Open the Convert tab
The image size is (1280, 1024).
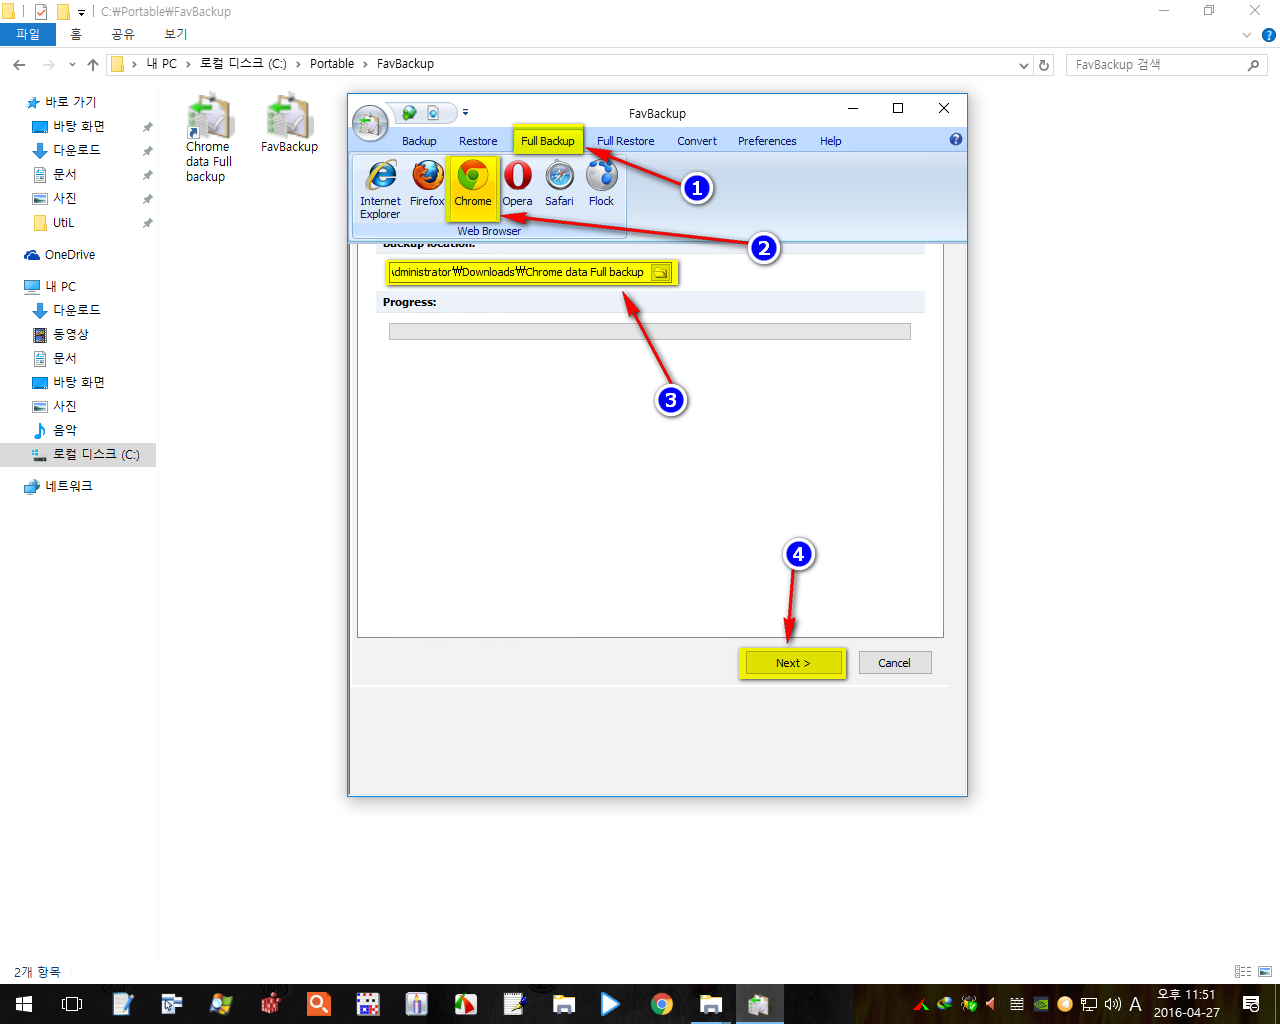697,141
